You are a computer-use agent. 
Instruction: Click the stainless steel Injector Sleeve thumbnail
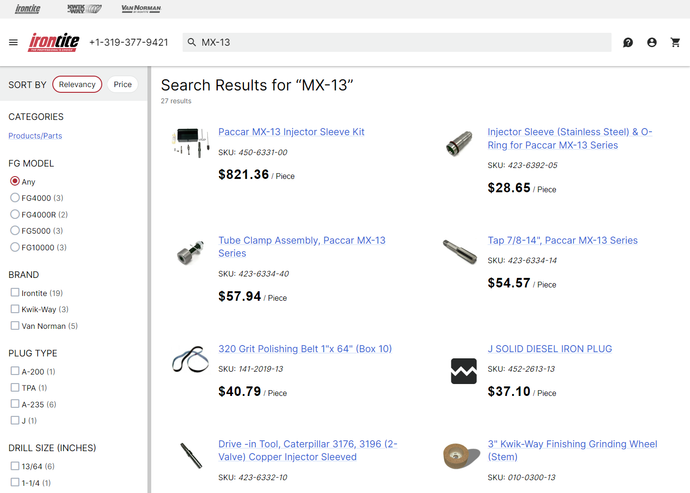tap(459, 143)
